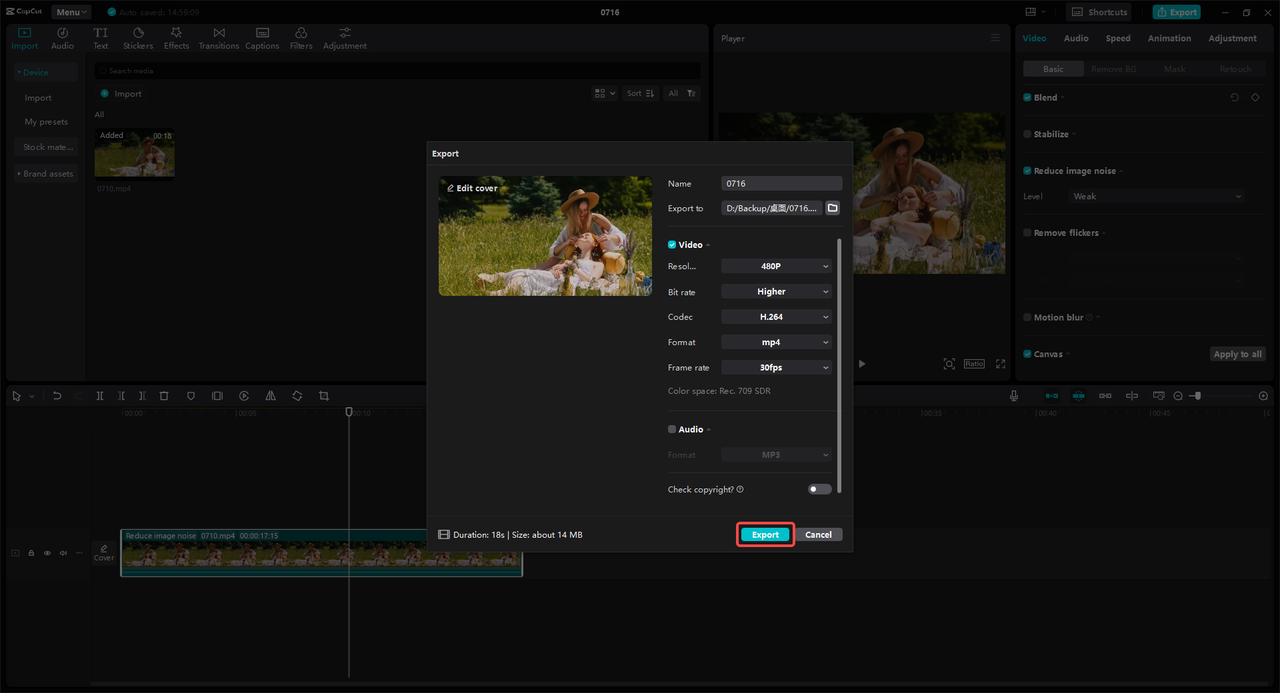Toggle the Check copyright switch

819,489
